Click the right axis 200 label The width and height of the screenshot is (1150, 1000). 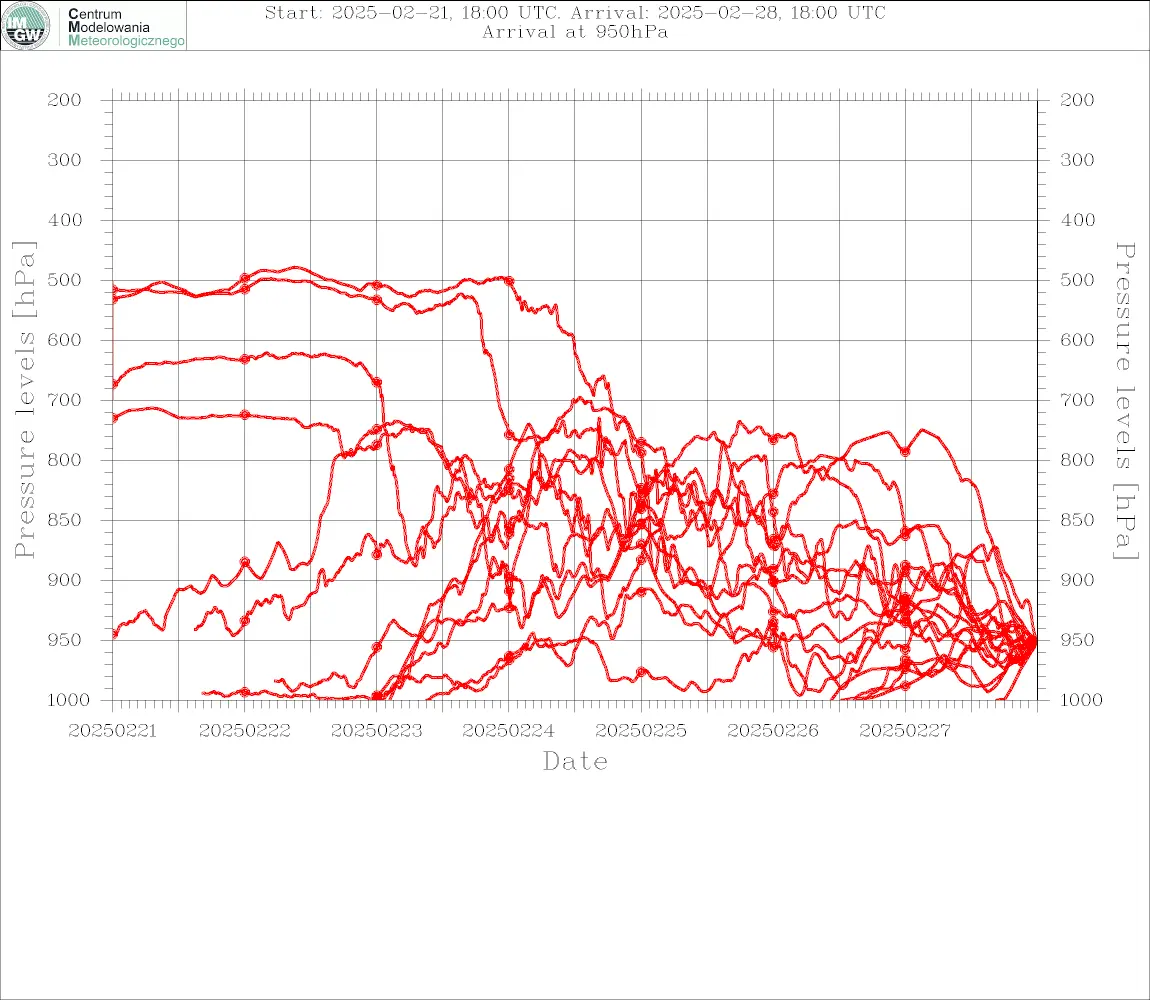click(x=1077, y=100)
